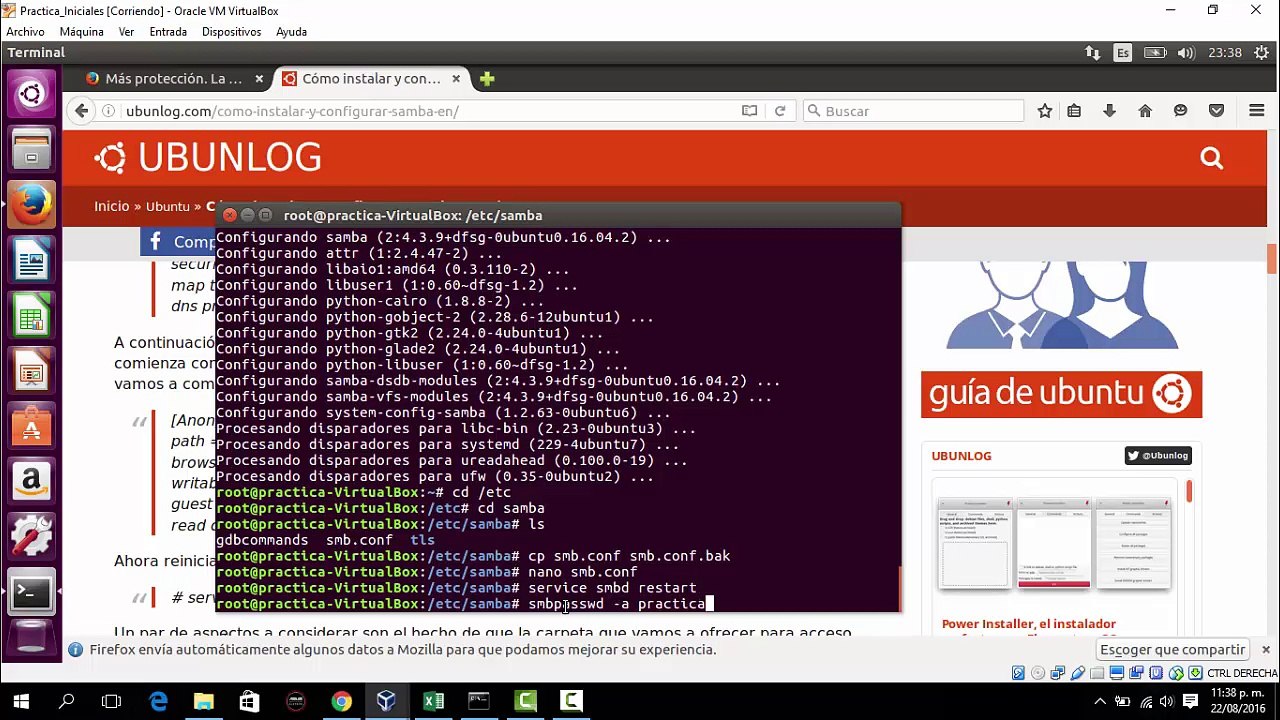Open the Amazon launcher icon
The height and width of the screenshot is (720, 1280).
coord(31,482)
